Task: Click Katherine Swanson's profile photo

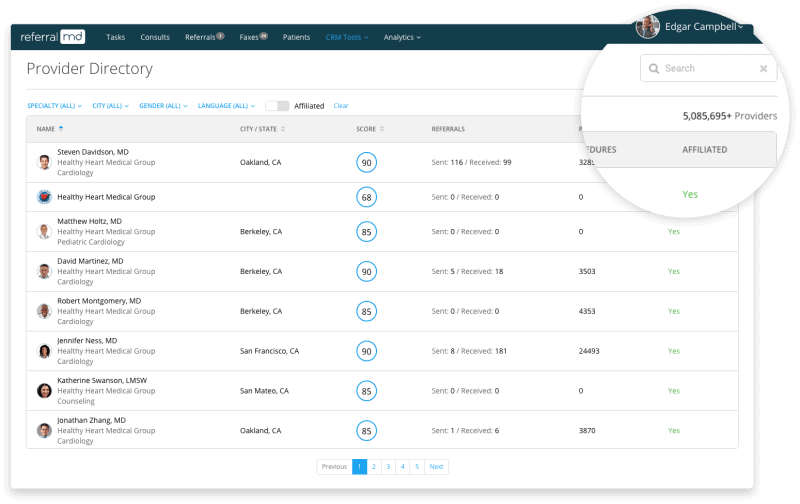Action: point(44,391)
